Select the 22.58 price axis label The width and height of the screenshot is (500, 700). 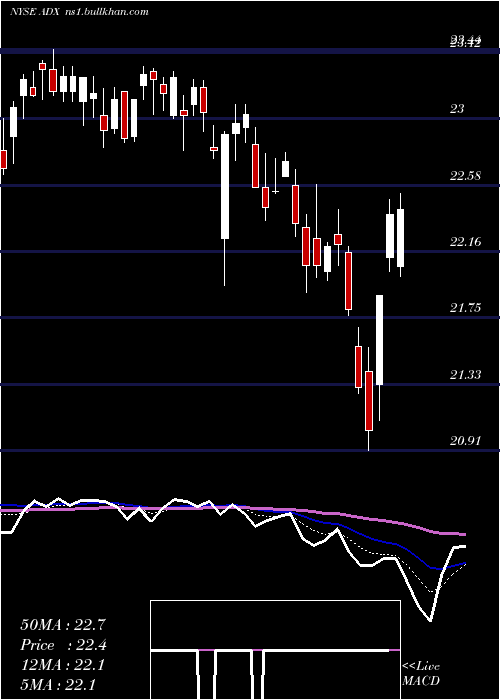(465, 175)
